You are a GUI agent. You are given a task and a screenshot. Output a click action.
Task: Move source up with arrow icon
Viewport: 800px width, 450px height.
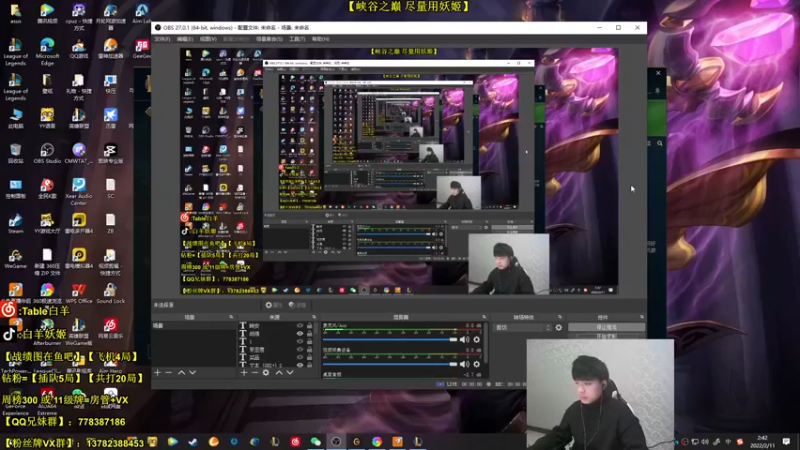[x=279, y=372]
